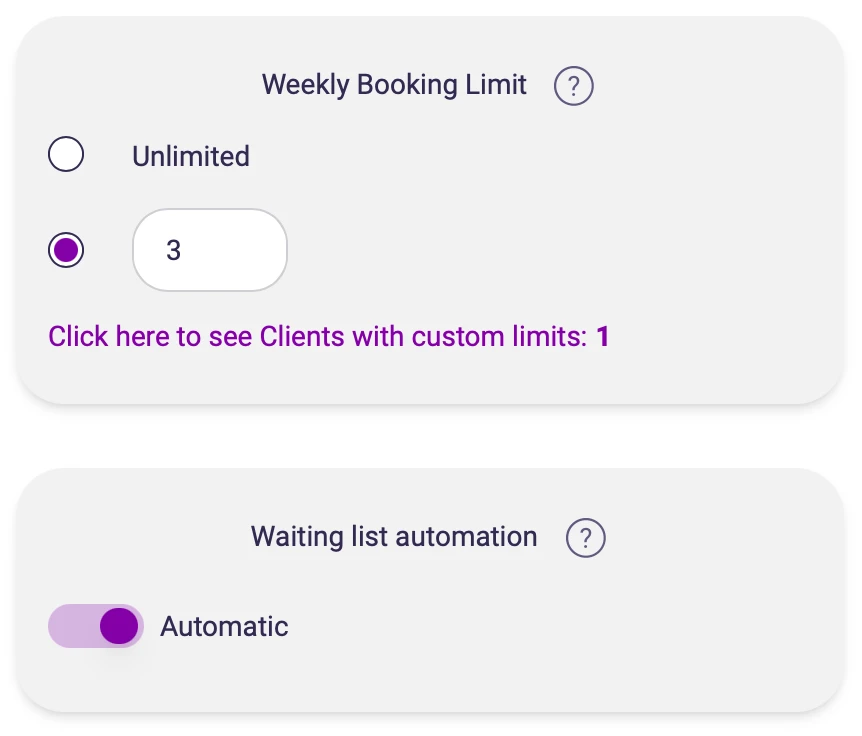Open help for Waiting list automation
The height and width of the screenshot is (736, 862).
click(x=585, y=538)
